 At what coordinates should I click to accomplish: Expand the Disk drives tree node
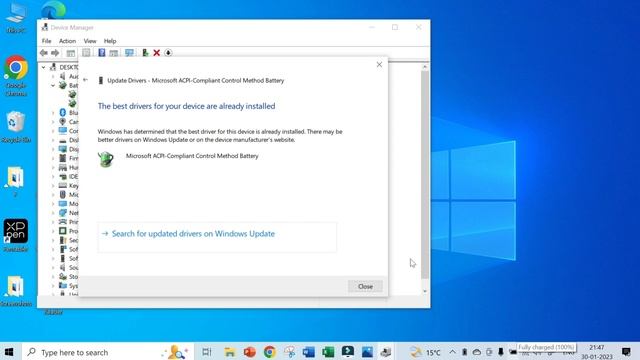point(53,140)
